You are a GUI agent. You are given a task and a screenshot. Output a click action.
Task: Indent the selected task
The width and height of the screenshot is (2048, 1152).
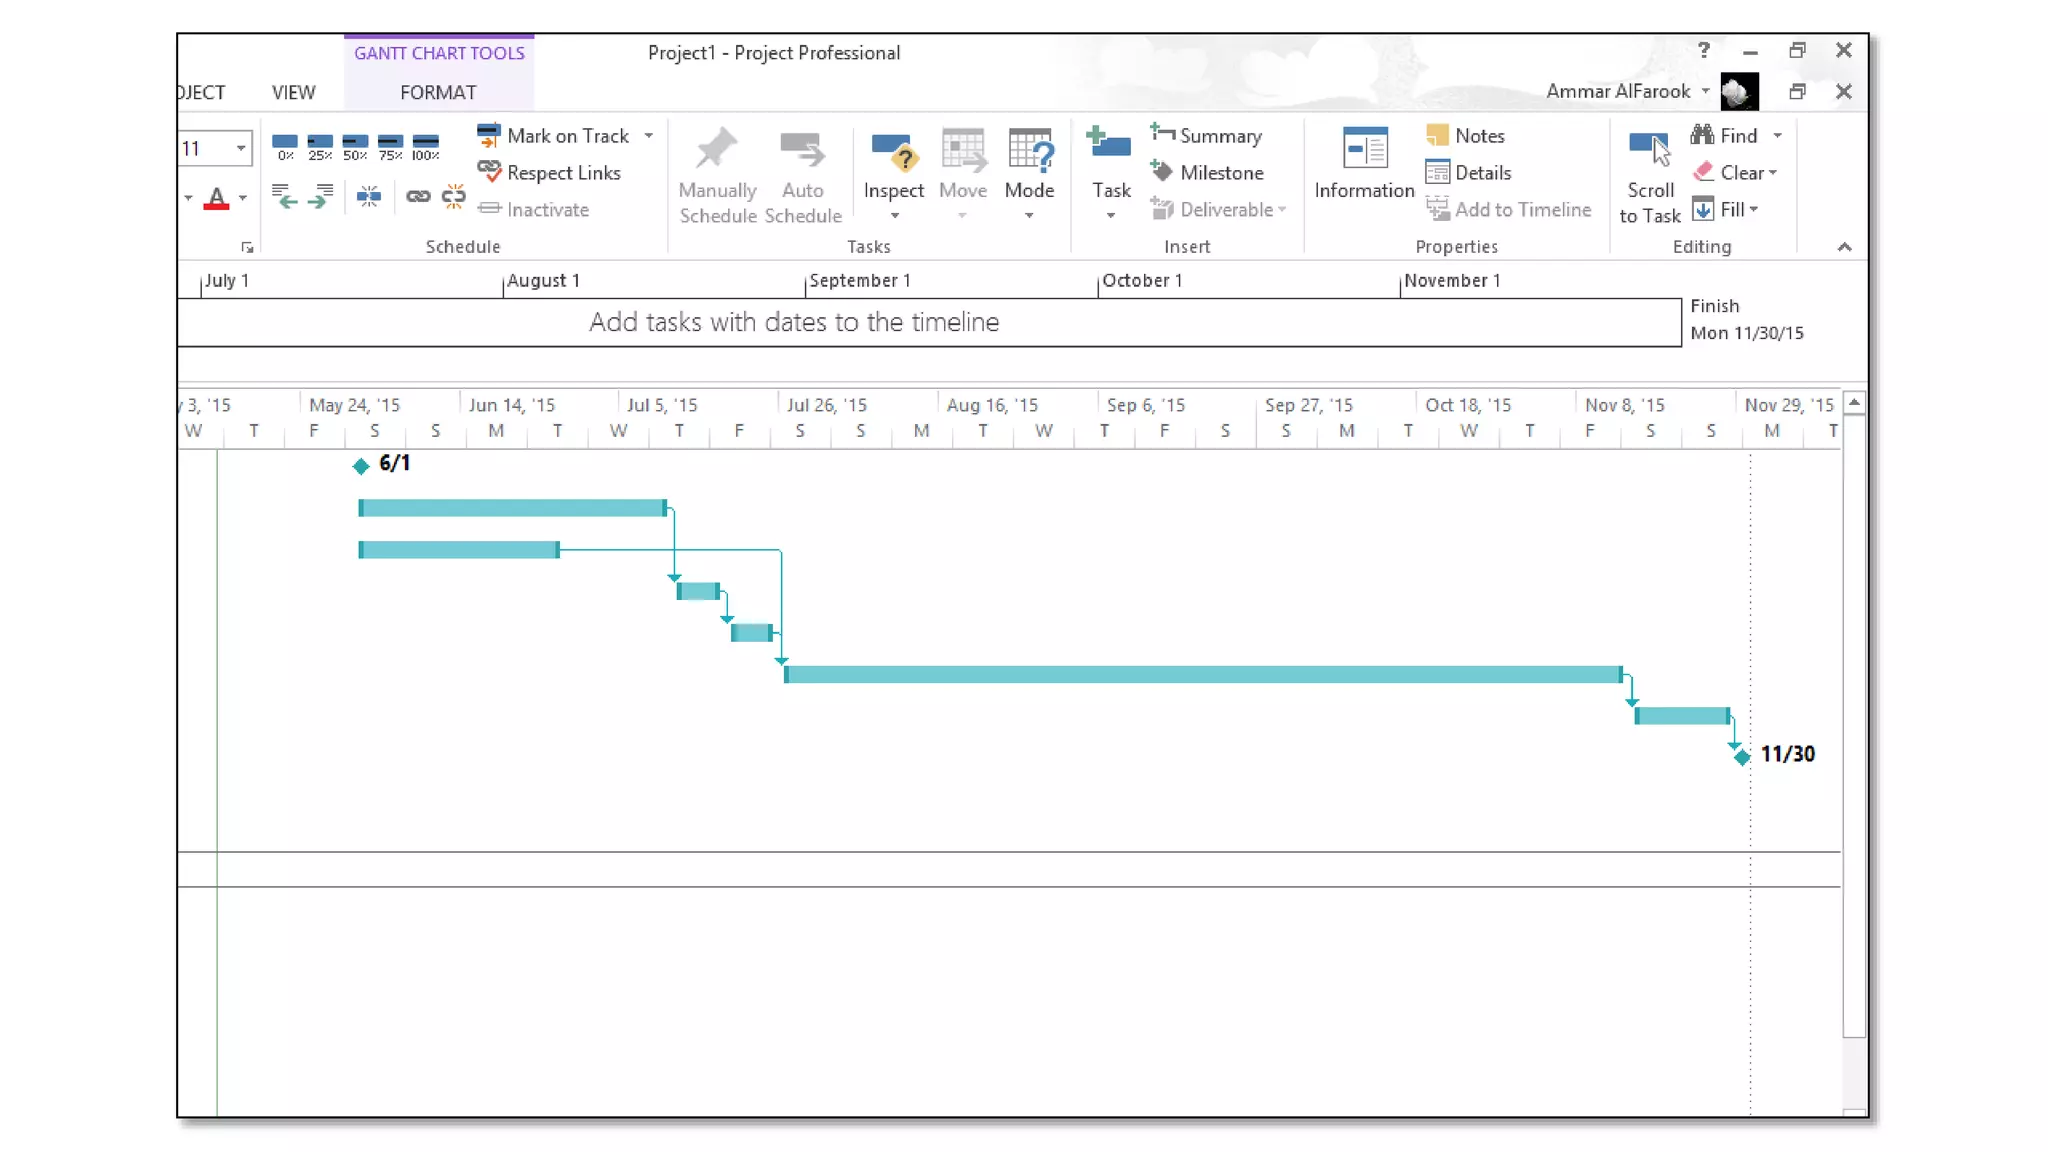[x=321, y=196]
